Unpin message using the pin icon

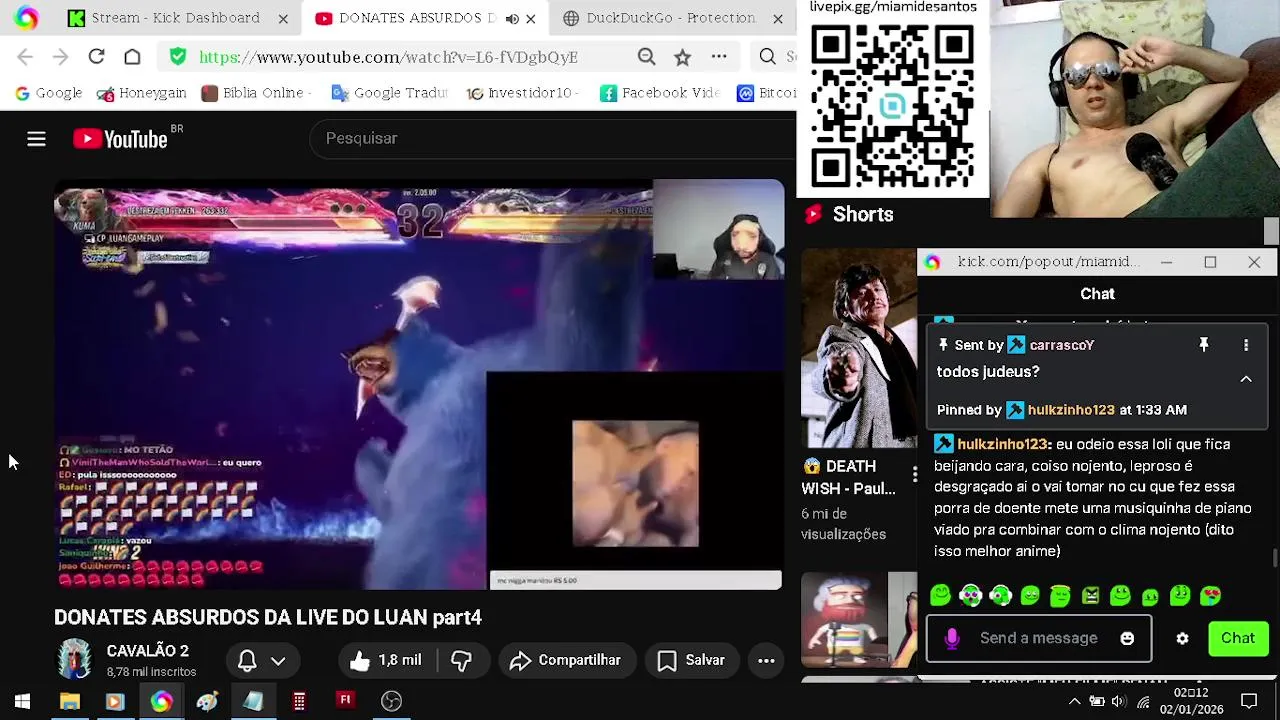point(1204,345)
